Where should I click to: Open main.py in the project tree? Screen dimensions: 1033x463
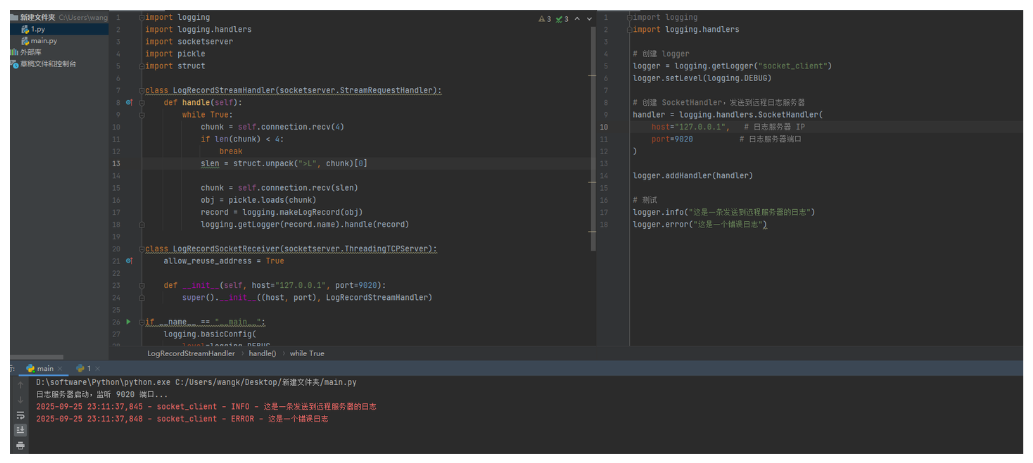click(x=42, y=41)
